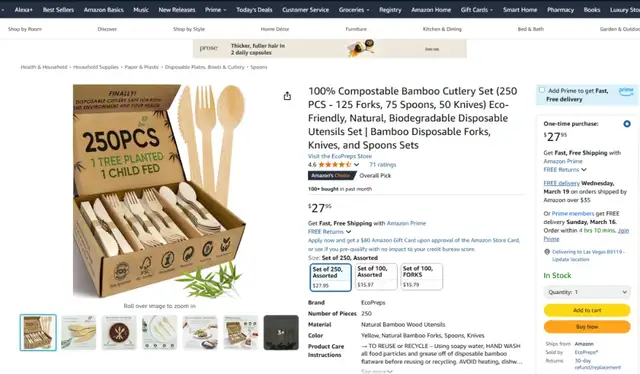Click the share icon beside product image
The height and width of the screenshot is (374, 640).
pos(287,96)
